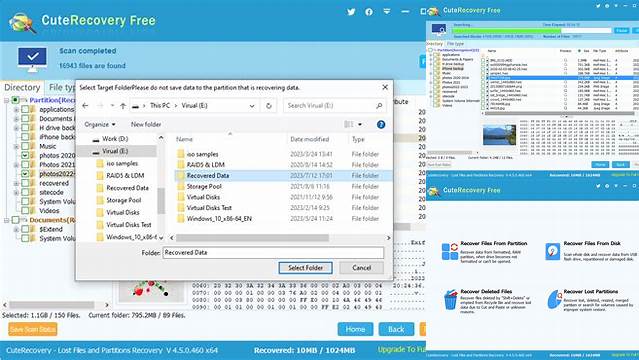This screenshot has width=639, height=360.
Task: Click the file list horizontal scrollbar
Action: pos(280,238)
